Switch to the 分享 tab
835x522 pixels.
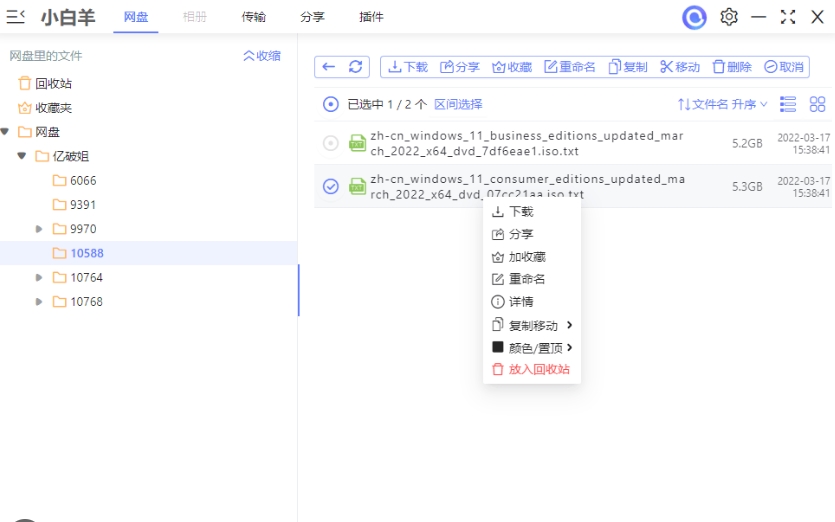(x=312, y=17)
